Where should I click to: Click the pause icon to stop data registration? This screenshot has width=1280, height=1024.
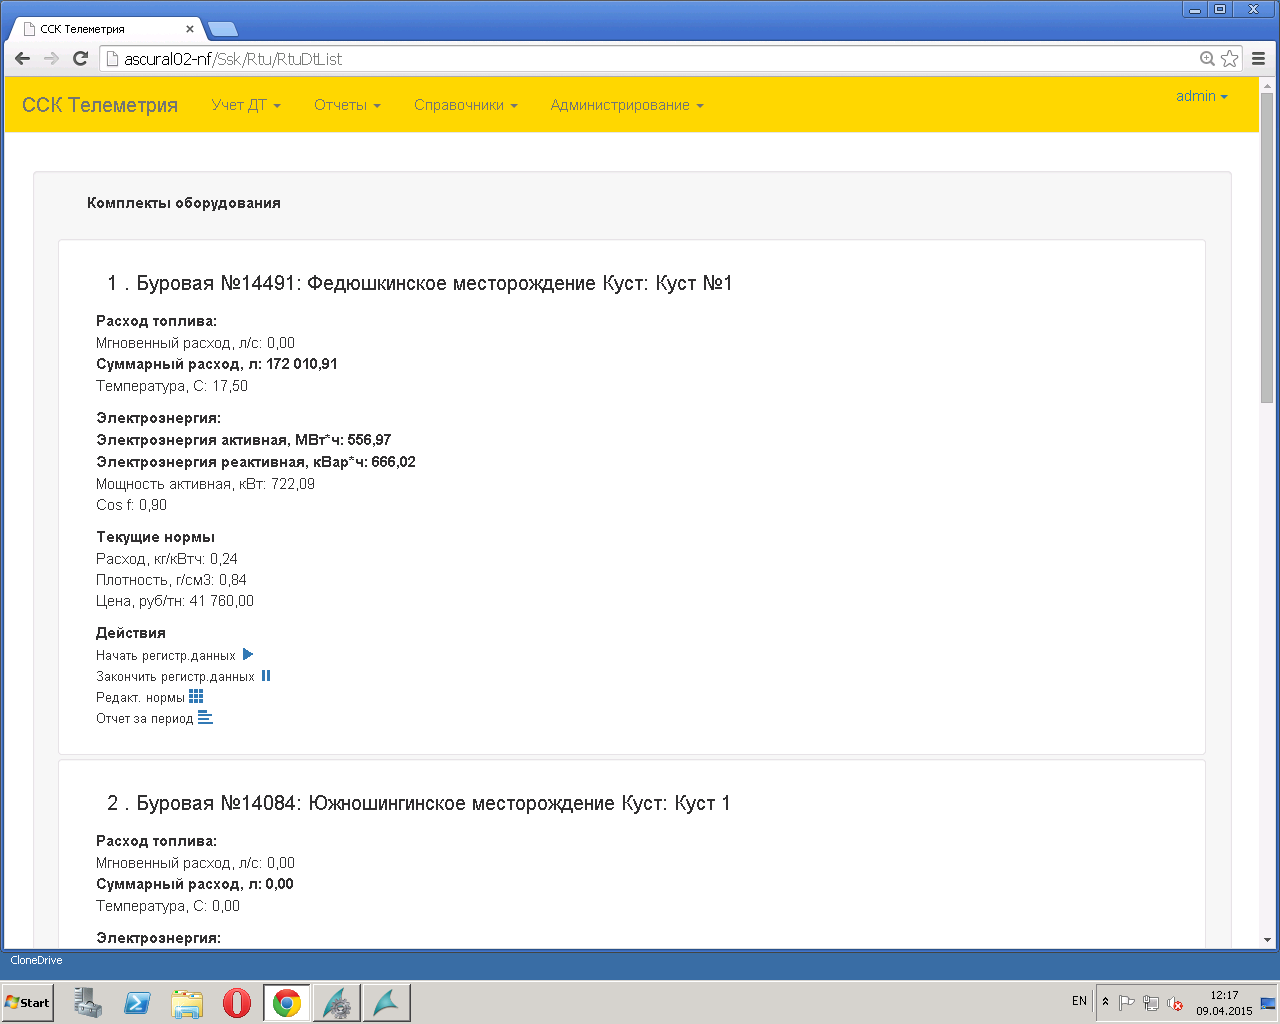coord(266,676)
